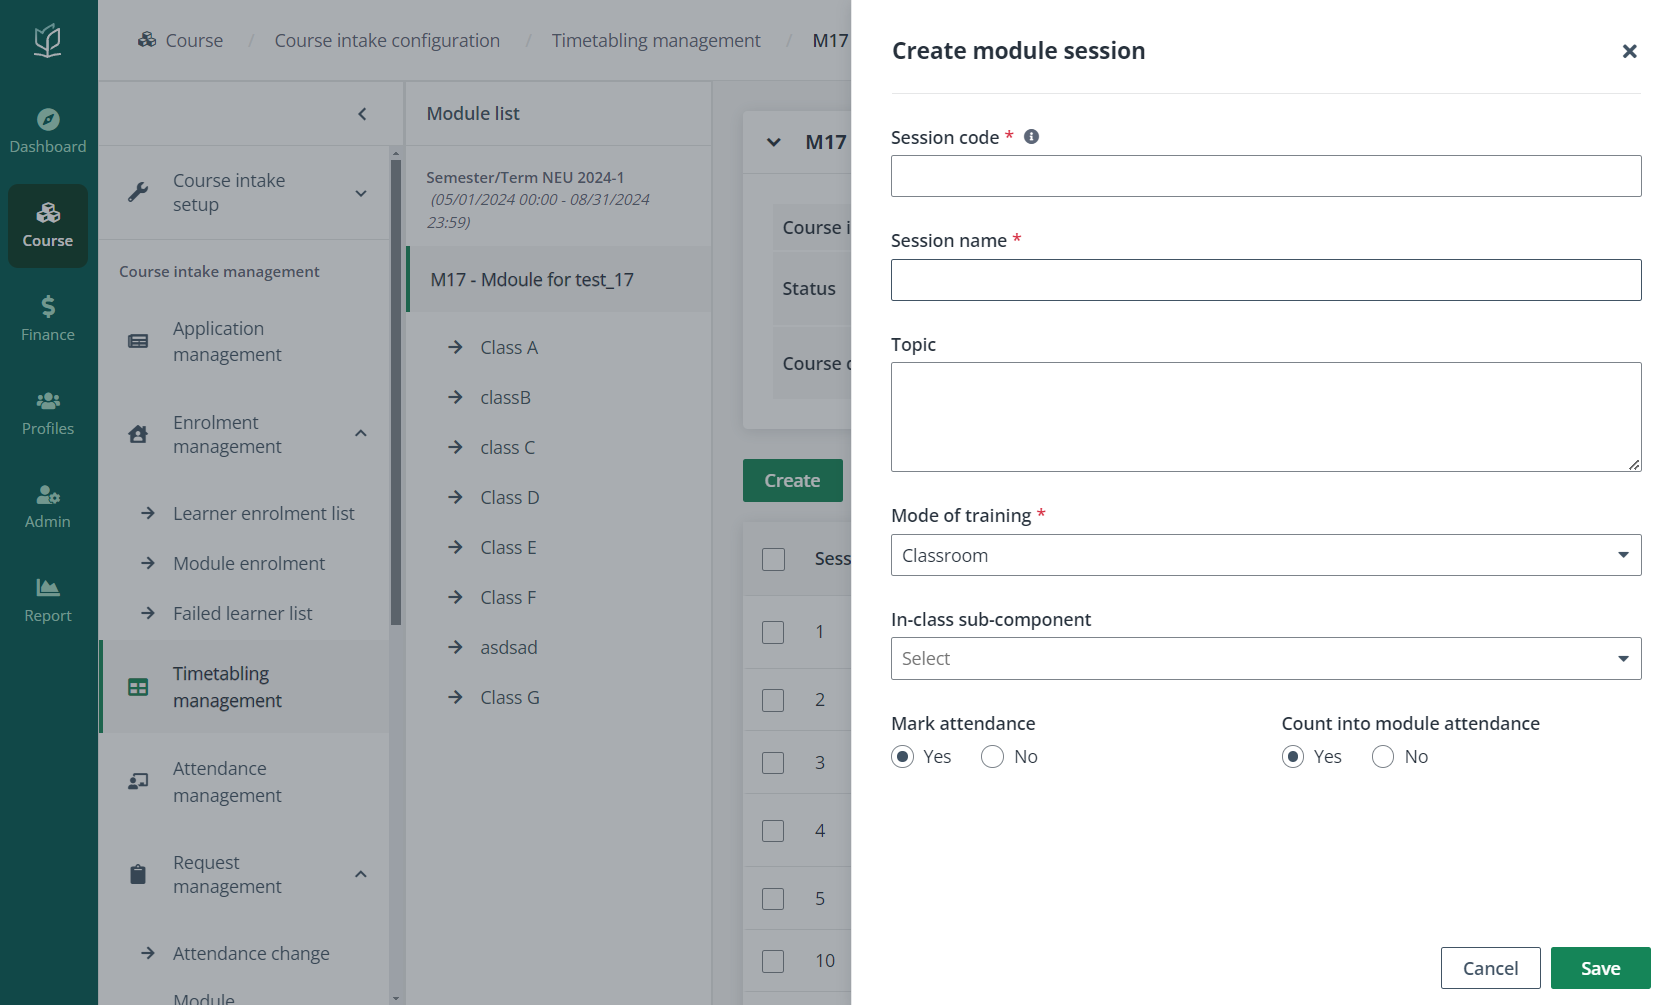Click arrow icon beside Class A
The width and height of the screenshot is (1677, 1005).
[x=456, y=347]
